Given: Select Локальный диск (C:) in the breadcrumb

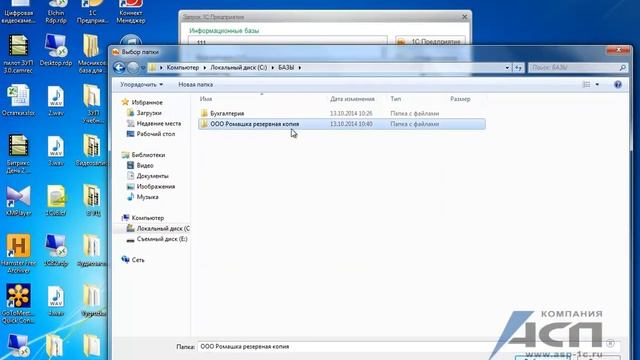Looking at the screenshot, I should click(x=238, y=68).
